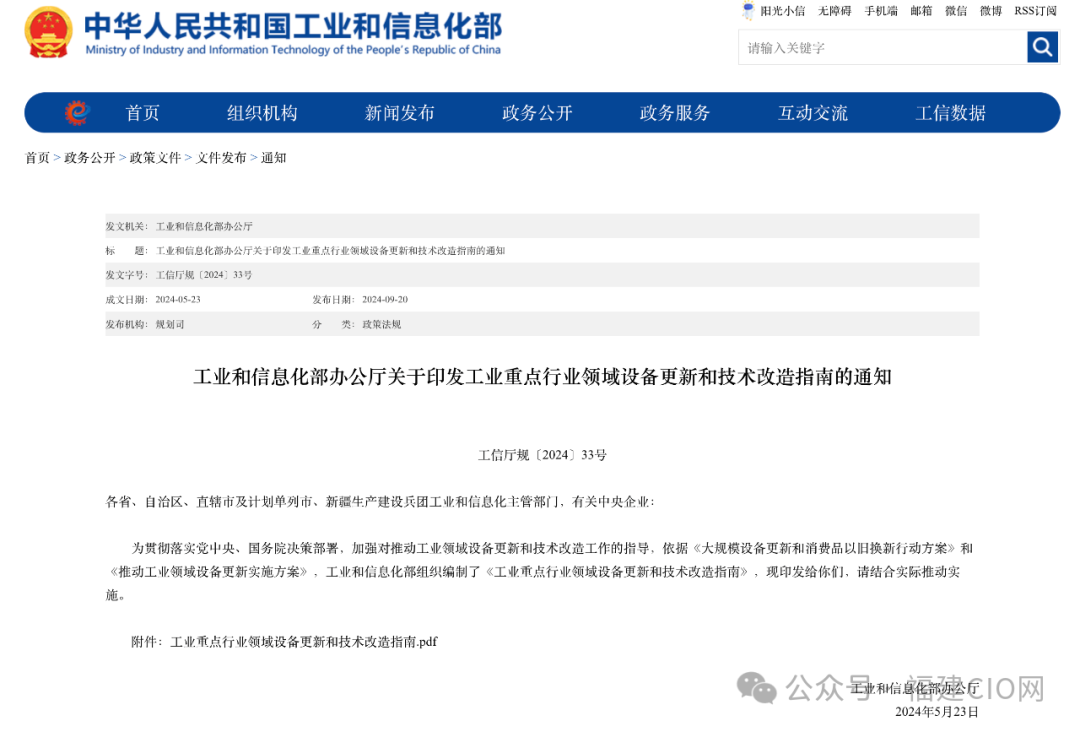Click the magnifier search icon button
Image resolution: width=1080 pixels, height=732 pixels.
click(x=1042, y=47)
